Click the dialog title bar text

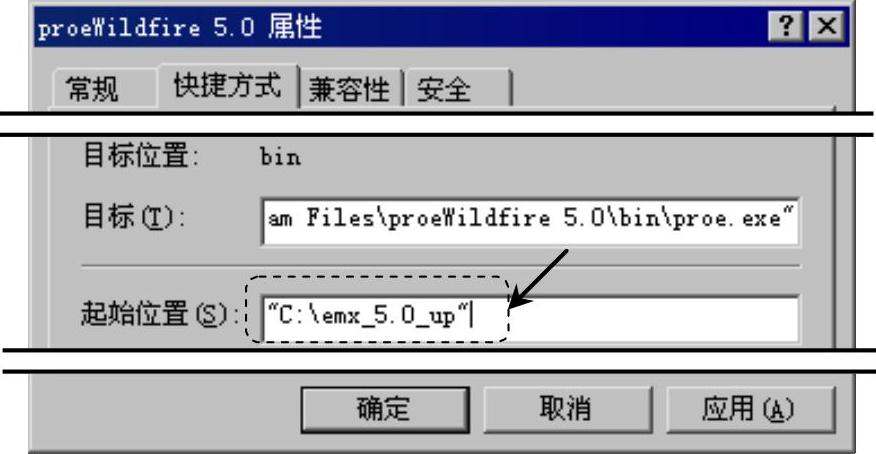(180, 27)
